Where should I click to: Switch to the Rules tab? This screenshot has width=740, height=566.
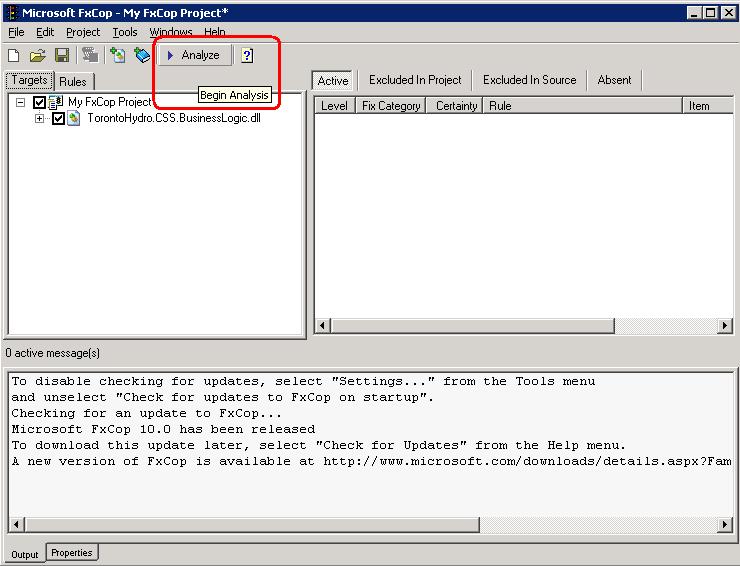point(74,82)
